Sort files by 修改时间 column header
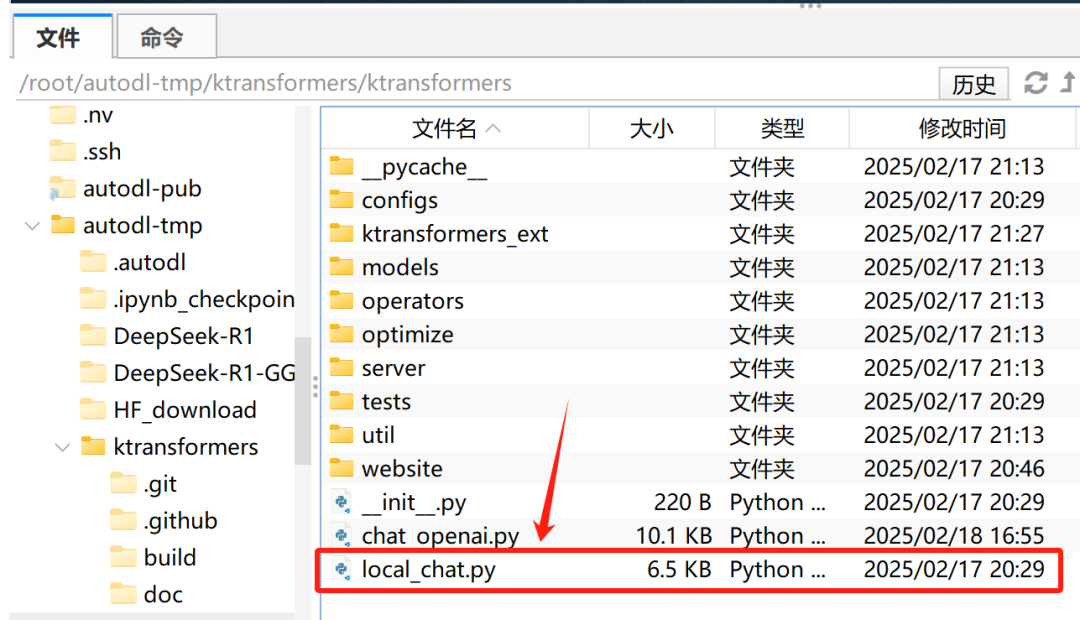Image resolution: width=1080 pixels, height=620 pixels. coord(962,128)
